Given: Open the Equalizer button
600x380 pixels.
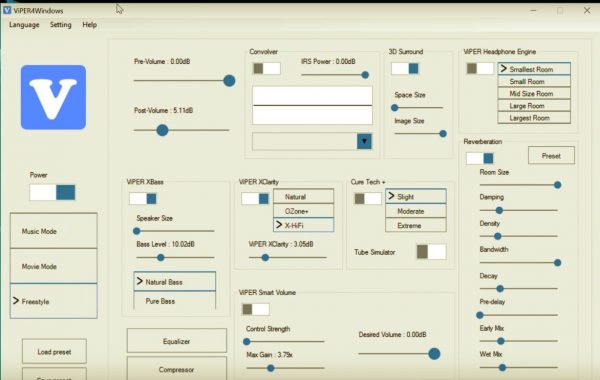Looking at the screenshot, I should click(x=176, y=341).
